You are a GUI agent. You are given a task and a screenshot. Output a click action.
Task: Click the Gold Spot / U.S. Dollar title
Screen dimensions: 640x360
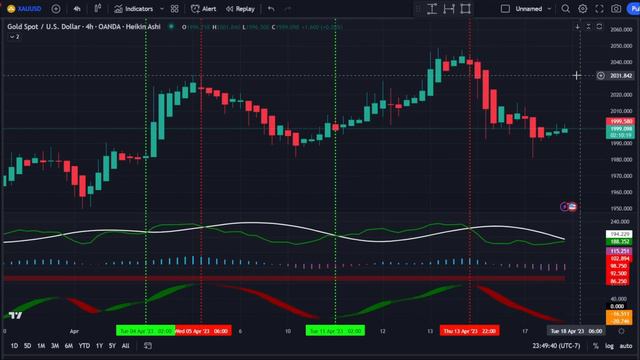pos(84,27)
